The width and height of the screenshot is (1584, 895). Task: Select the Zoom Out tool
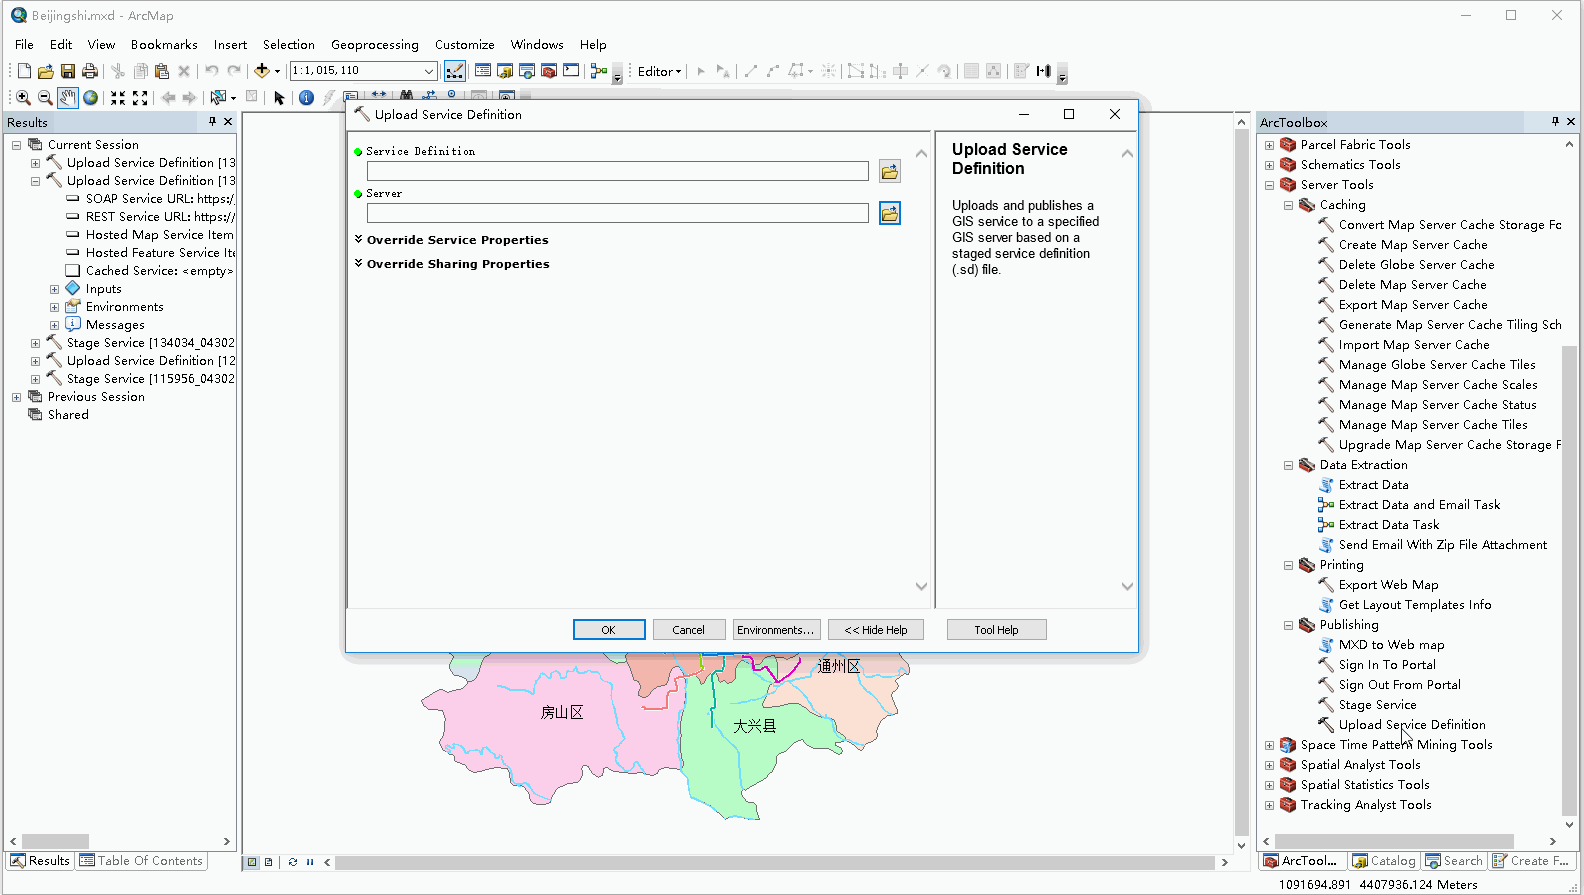45,97
